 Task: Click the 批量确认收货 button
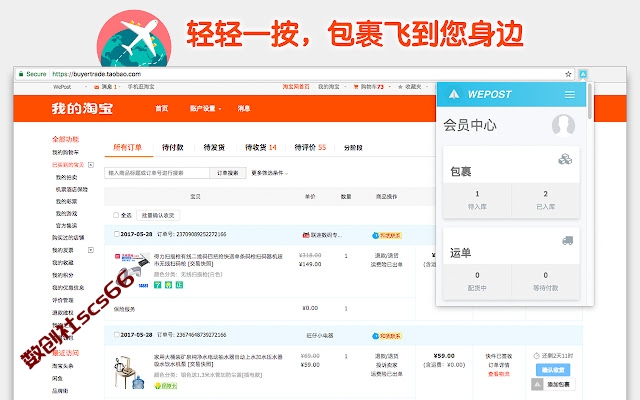click(x=158, y=216)
